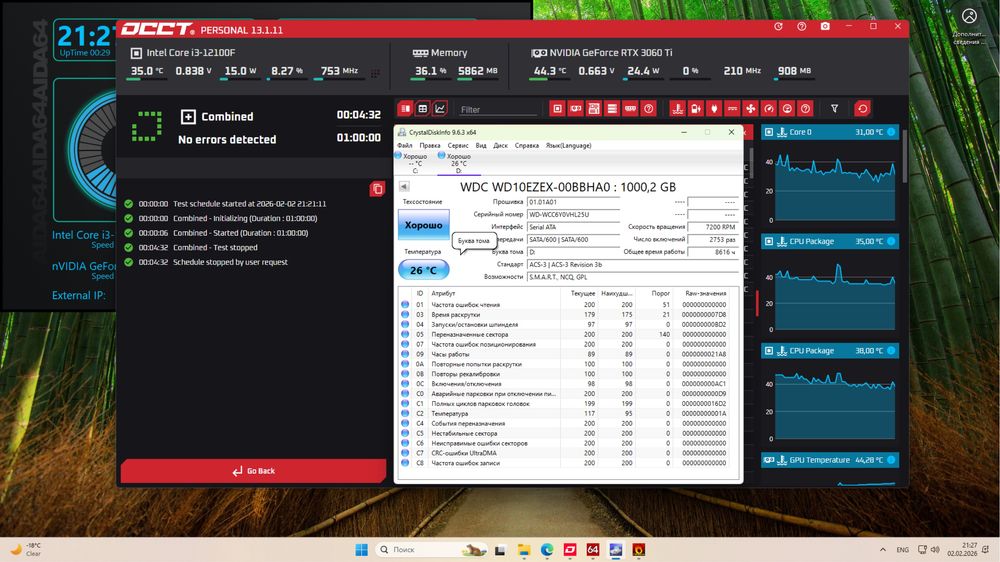The image size is (1000, 562).
Task: Copy the test log with the red clipboard icon
Action: (378, 189)
